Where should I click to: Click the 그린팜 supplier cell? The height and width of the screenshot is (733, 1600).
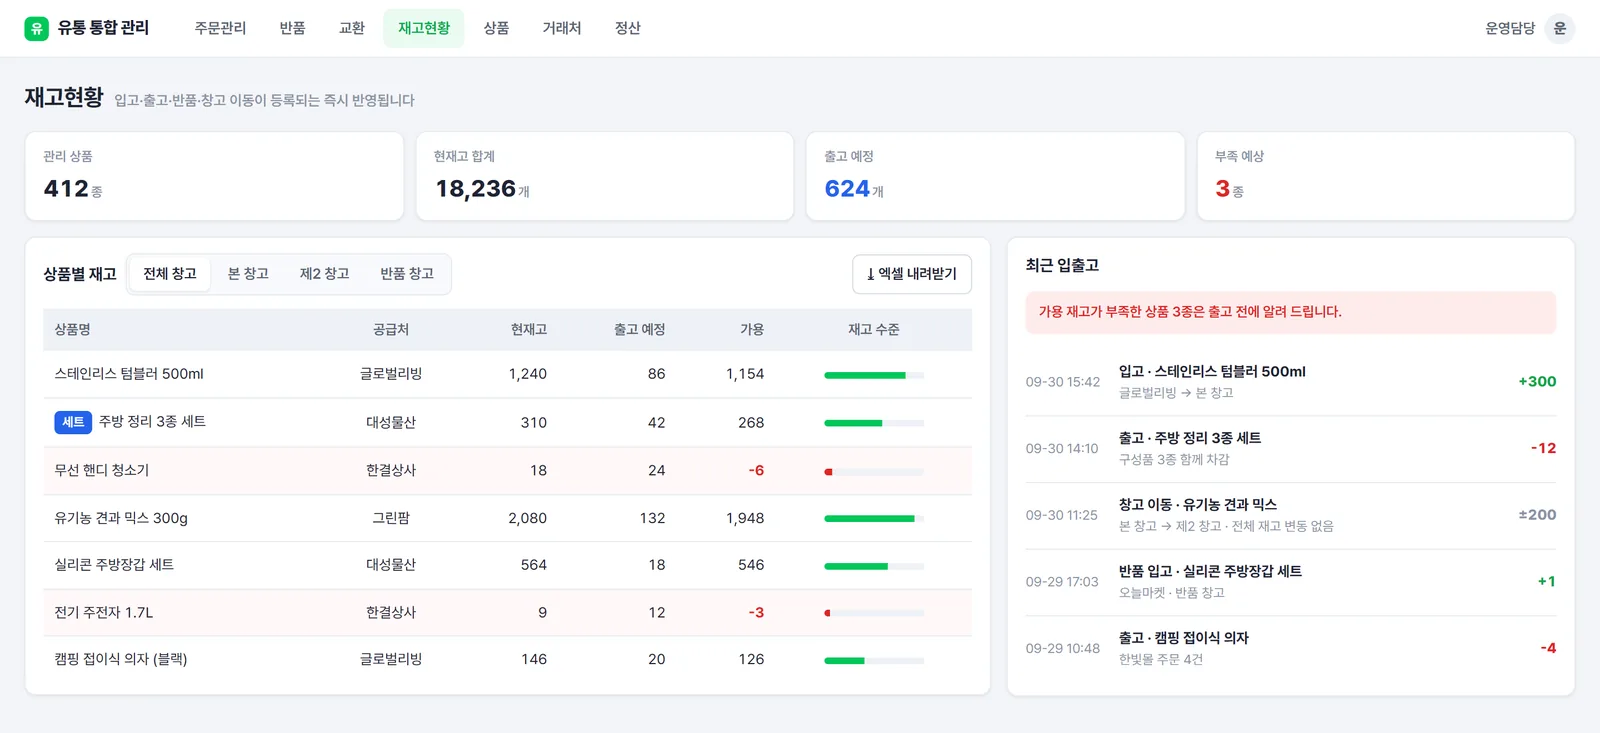[x=391, y=518]
